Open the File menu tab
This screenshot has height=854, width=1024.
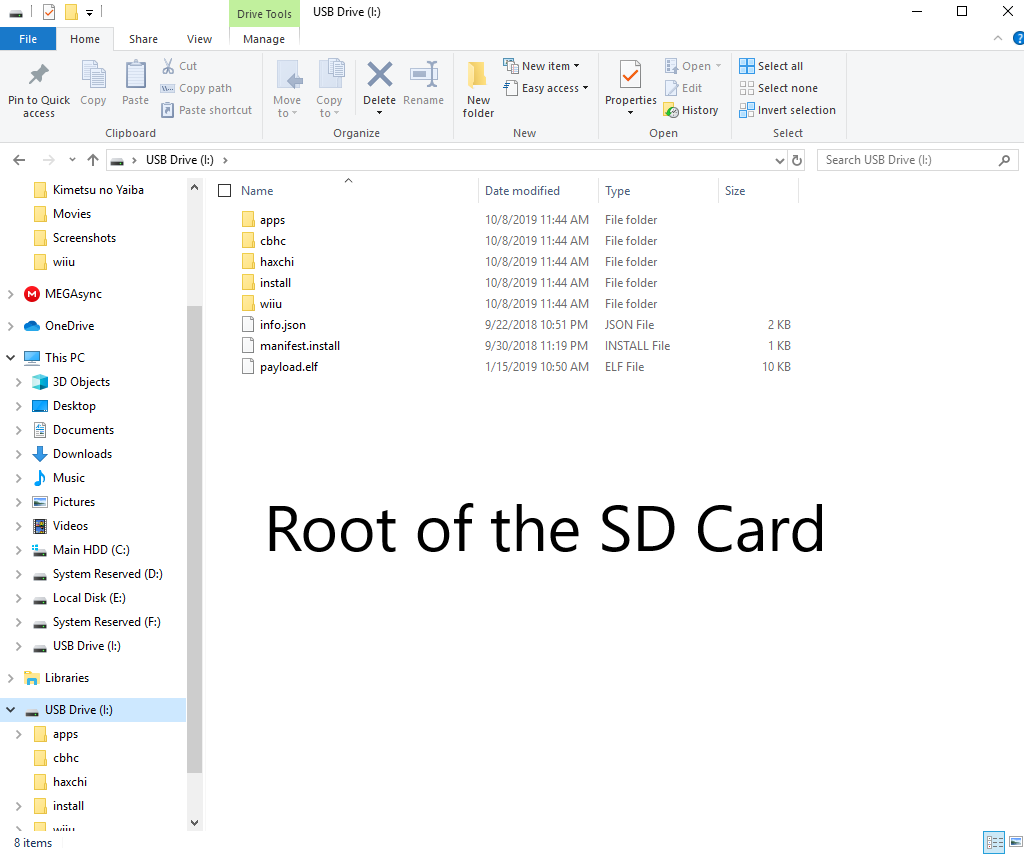(28, 39)
